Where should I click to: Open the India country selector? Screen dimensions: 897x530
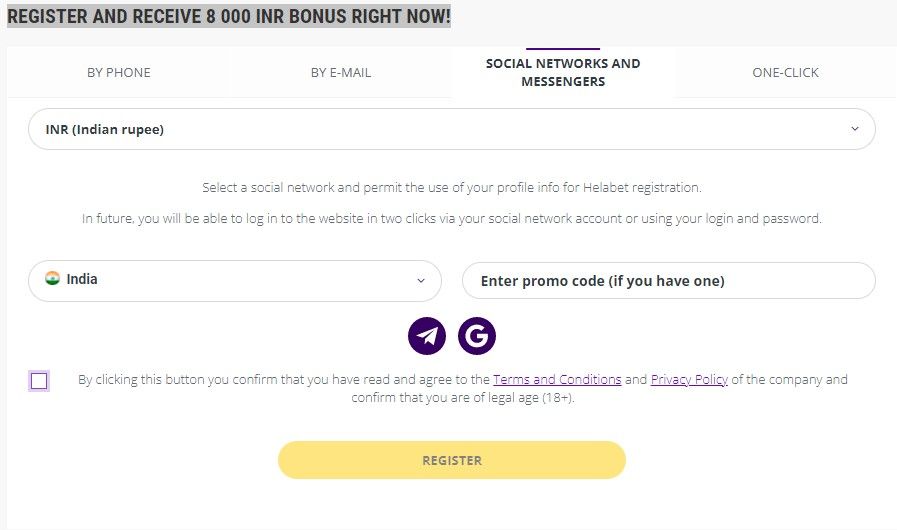(235, 280)
